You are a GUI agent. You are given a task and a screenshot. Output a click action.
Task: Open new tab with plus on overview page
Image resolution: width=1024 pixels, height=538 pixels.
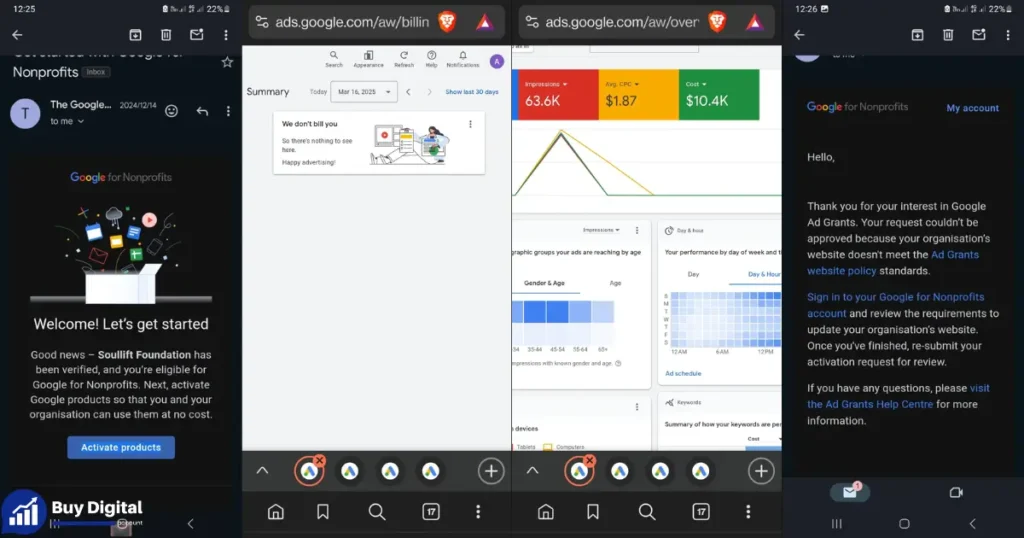coord(761,471)
